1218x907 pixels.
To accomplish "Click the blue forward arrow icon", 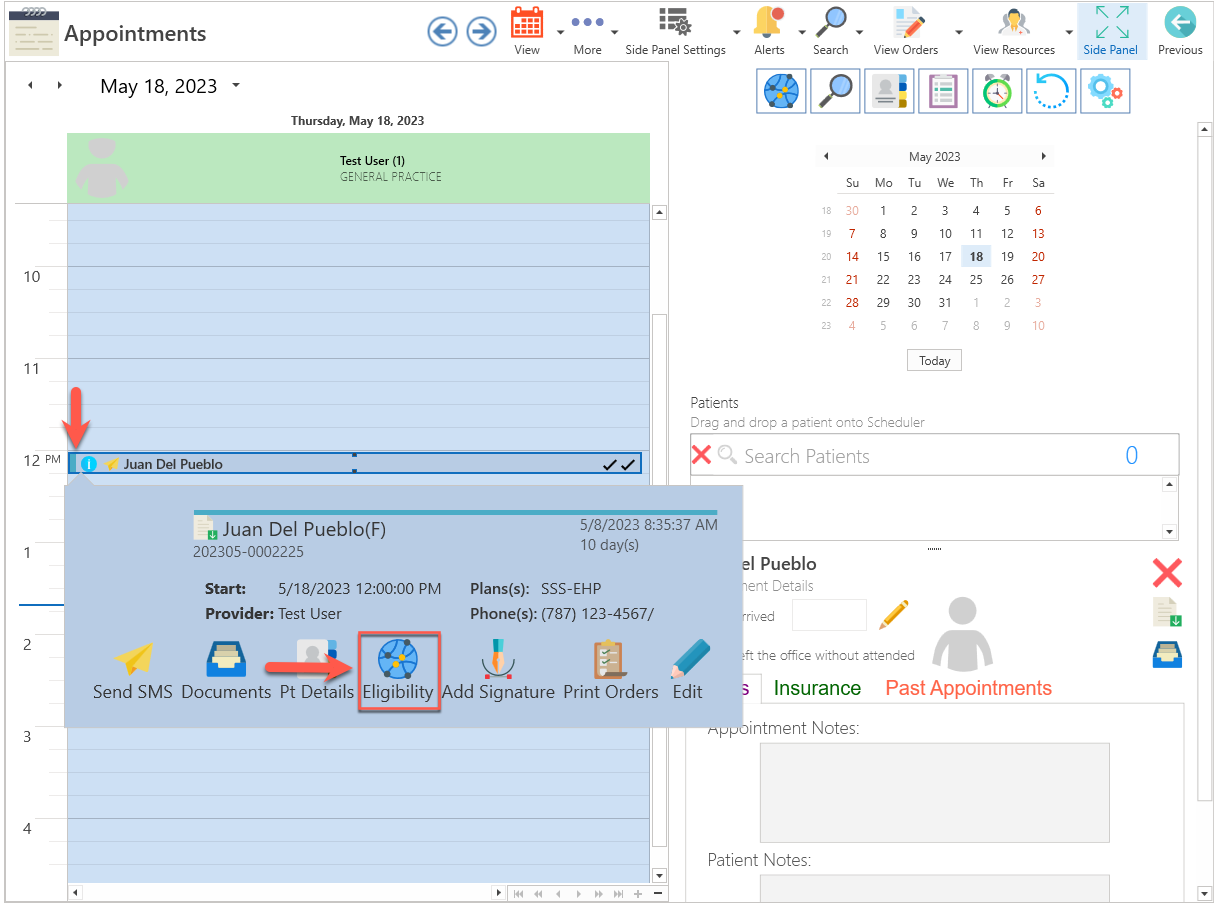I will [x=482, y=32].
